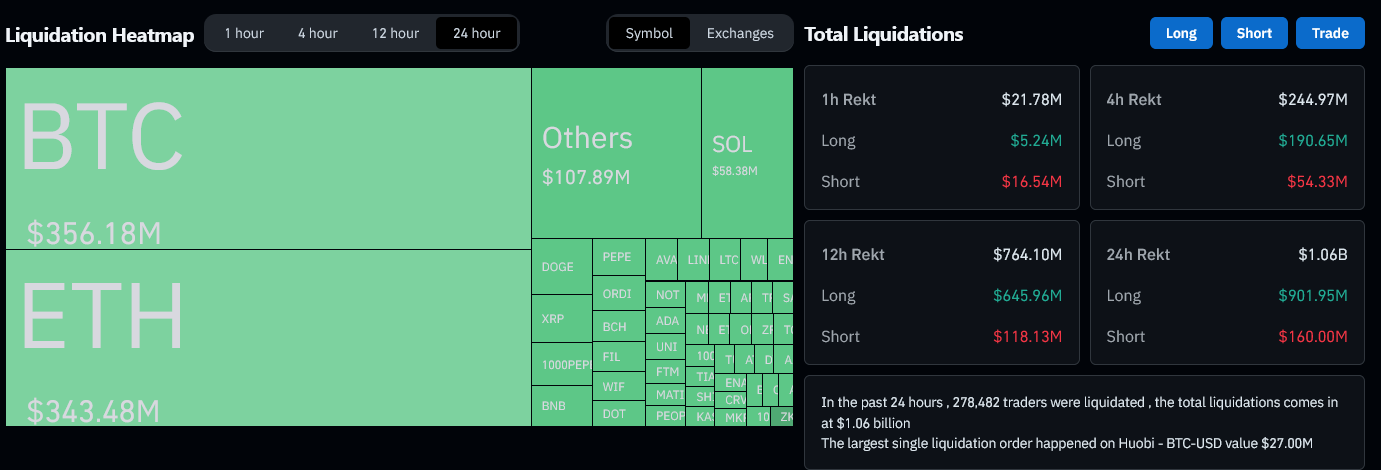Viewport: 1381px width, 470px height.
Task: Open the Others tile in heatmap
Action: (x=616, y=153)
